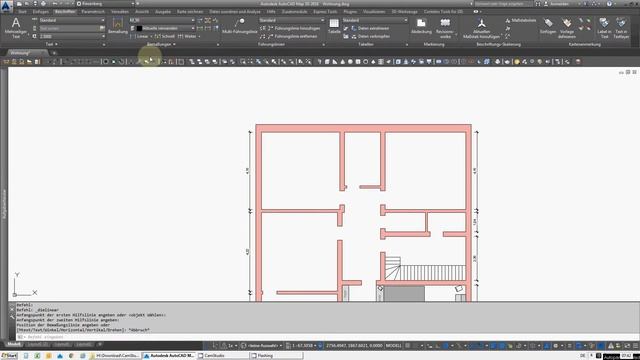Click the command line input field
The image size is (640, 360).
(327, 337)
